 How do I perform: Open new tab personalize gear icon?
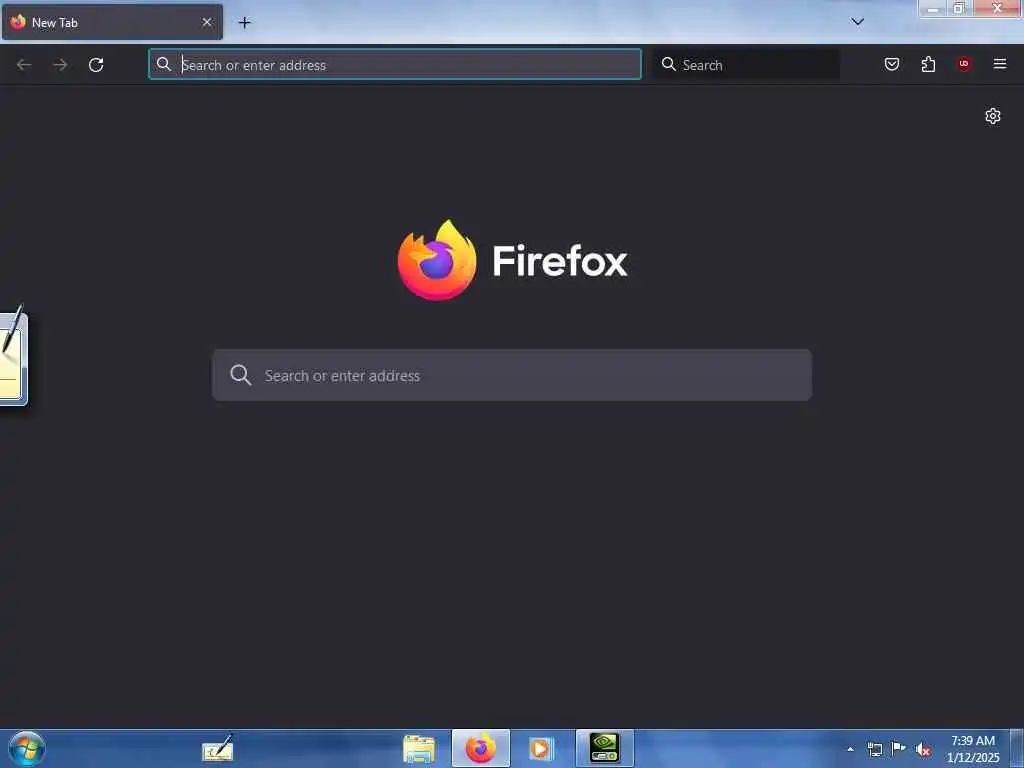993,116
